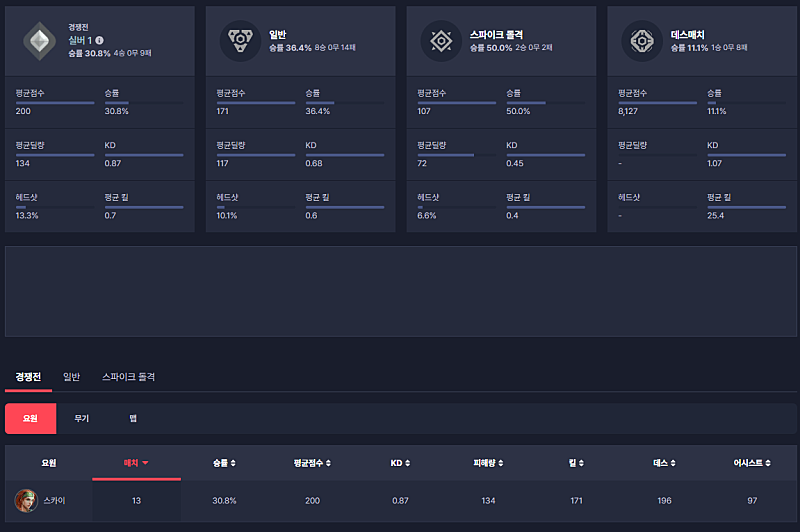Click the 스파이크 돌격 card title
Screen dimensions: 800x532
(x=496, y=35)
